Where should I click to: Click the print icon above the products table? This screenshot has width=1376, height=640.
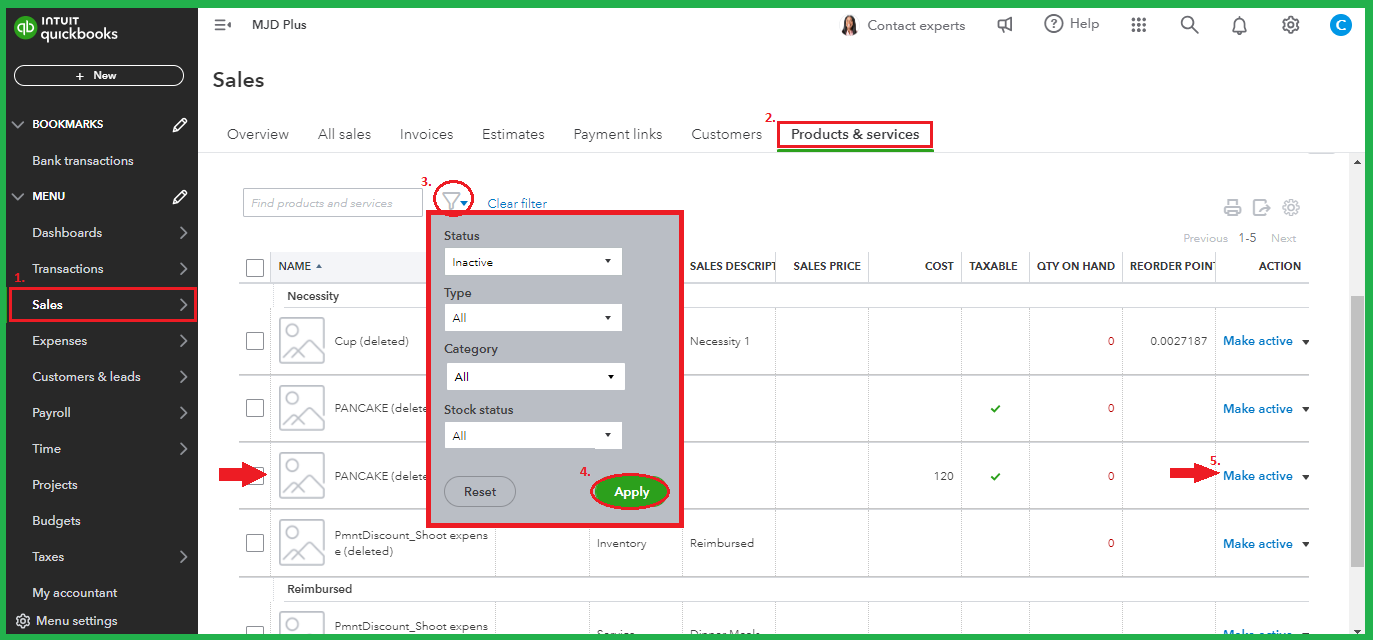(x=1232, y=207)
